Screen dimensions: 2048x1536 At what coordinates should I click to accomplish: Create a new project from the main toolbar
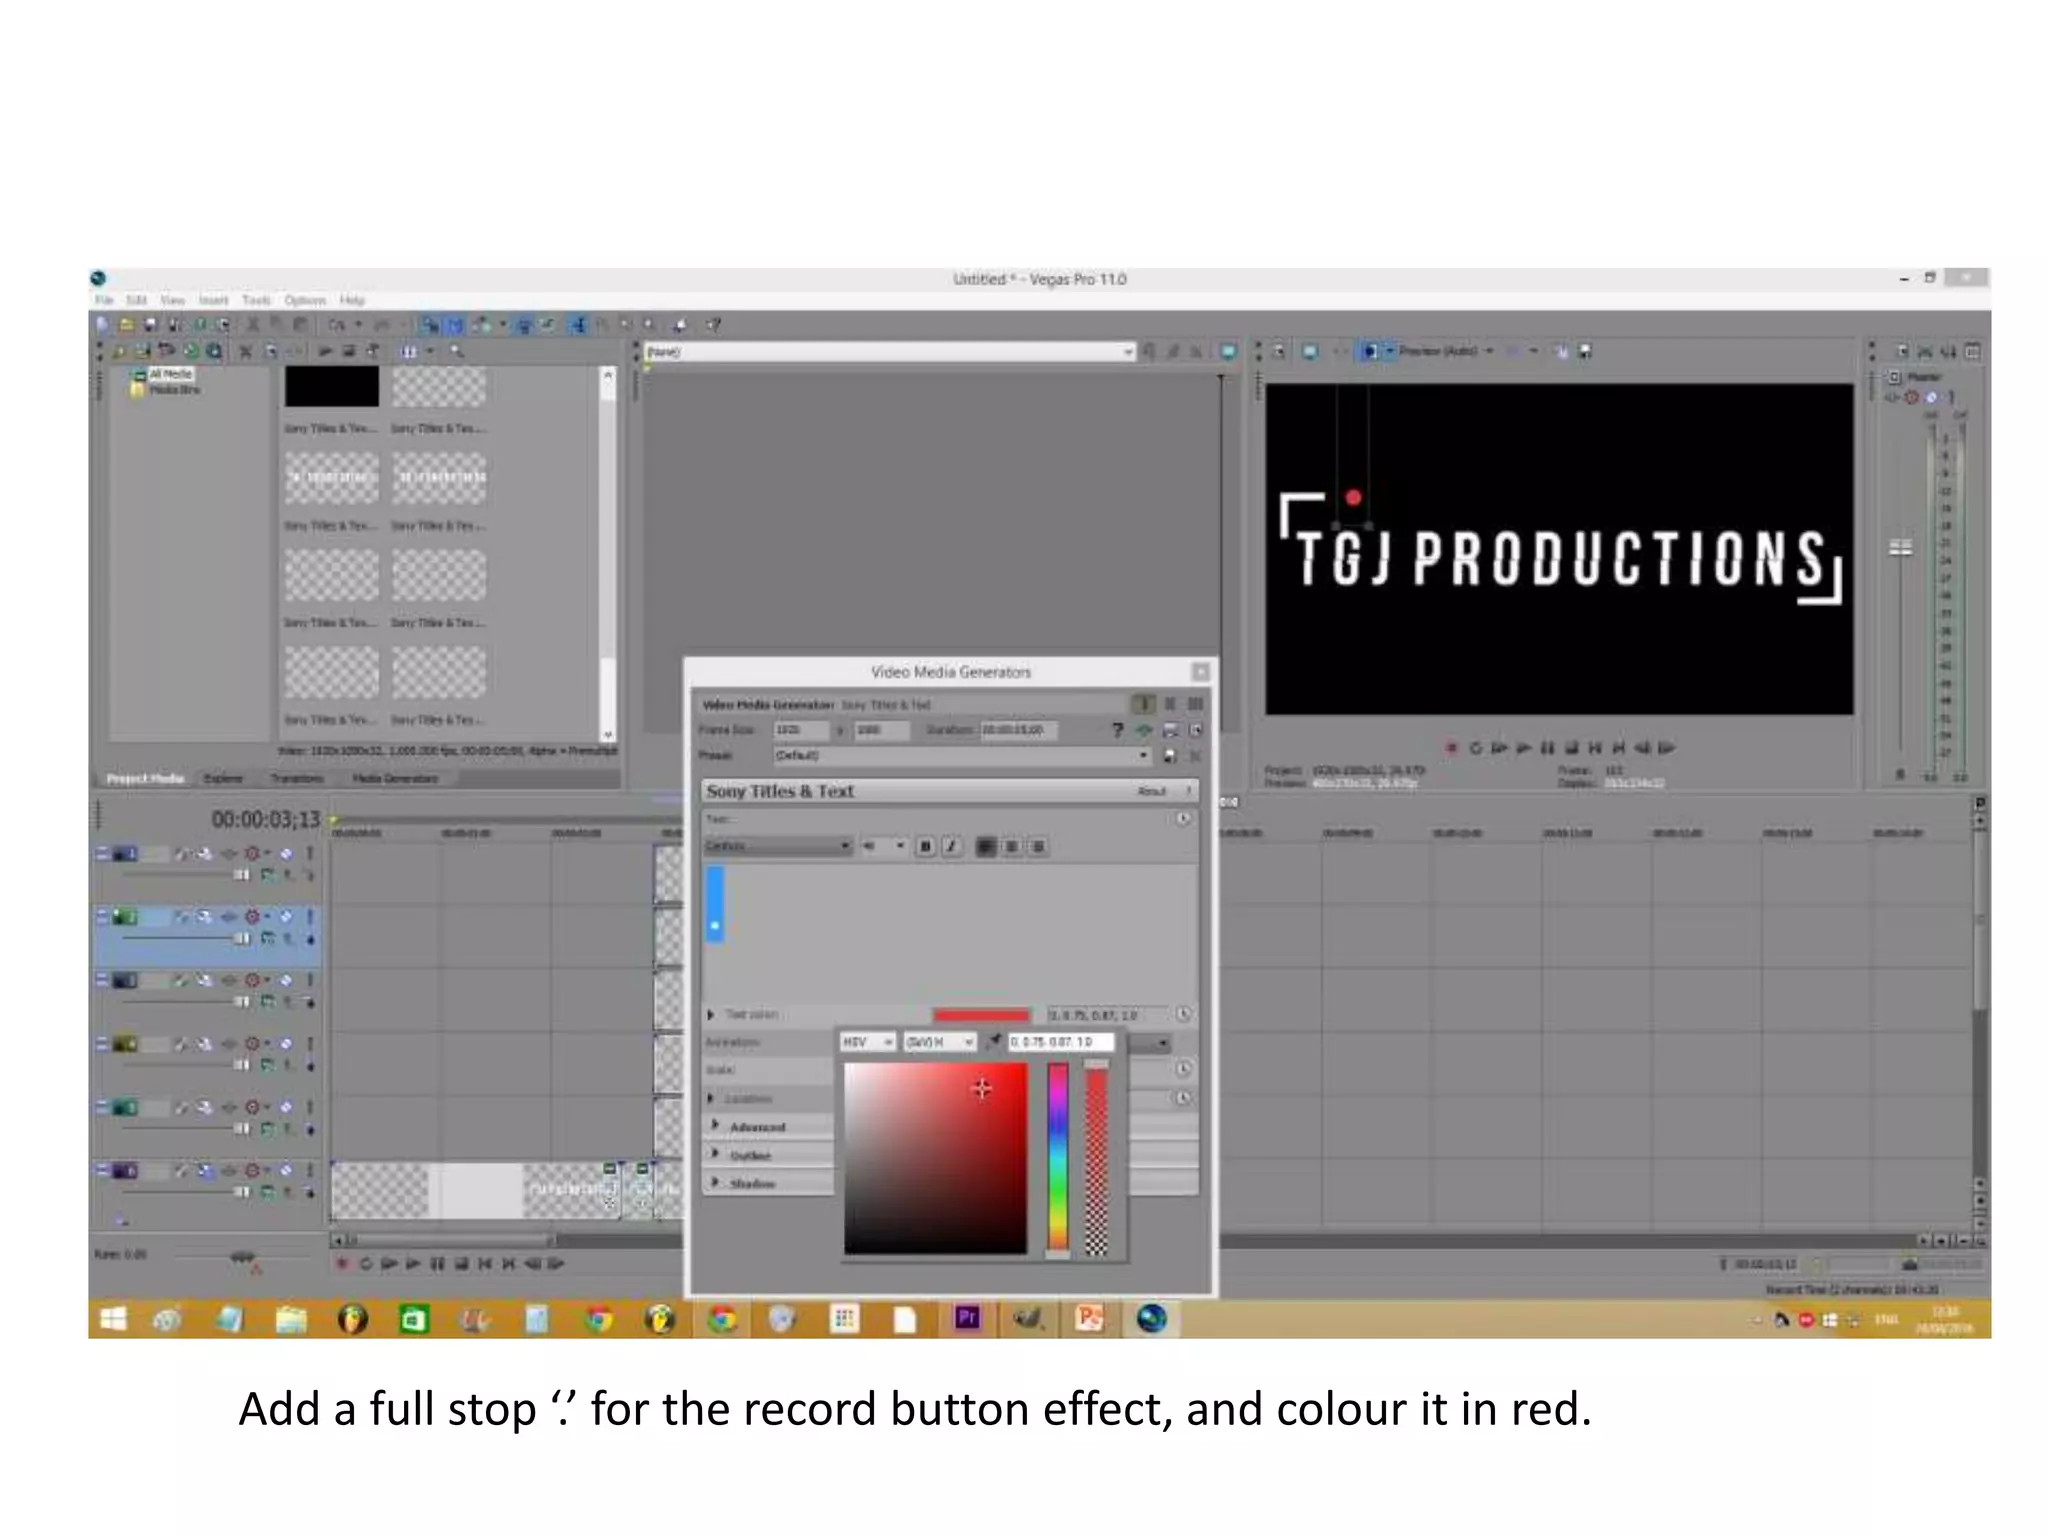[102, 324]
